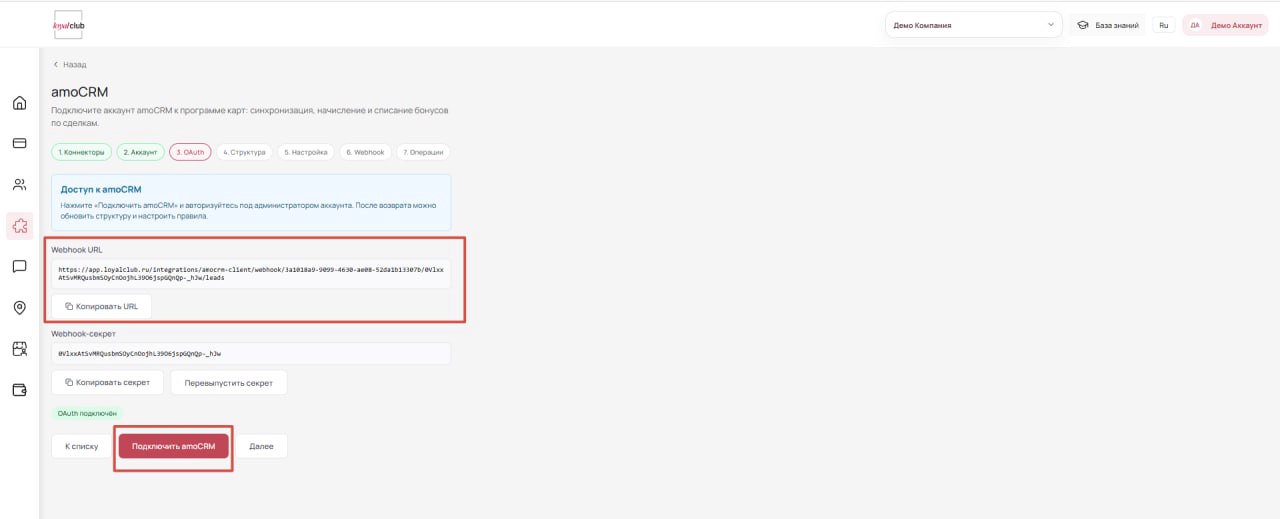Switch language via the Ru selector
The height and width of the screenshot is (519, 1280).
click(1164, 25)
